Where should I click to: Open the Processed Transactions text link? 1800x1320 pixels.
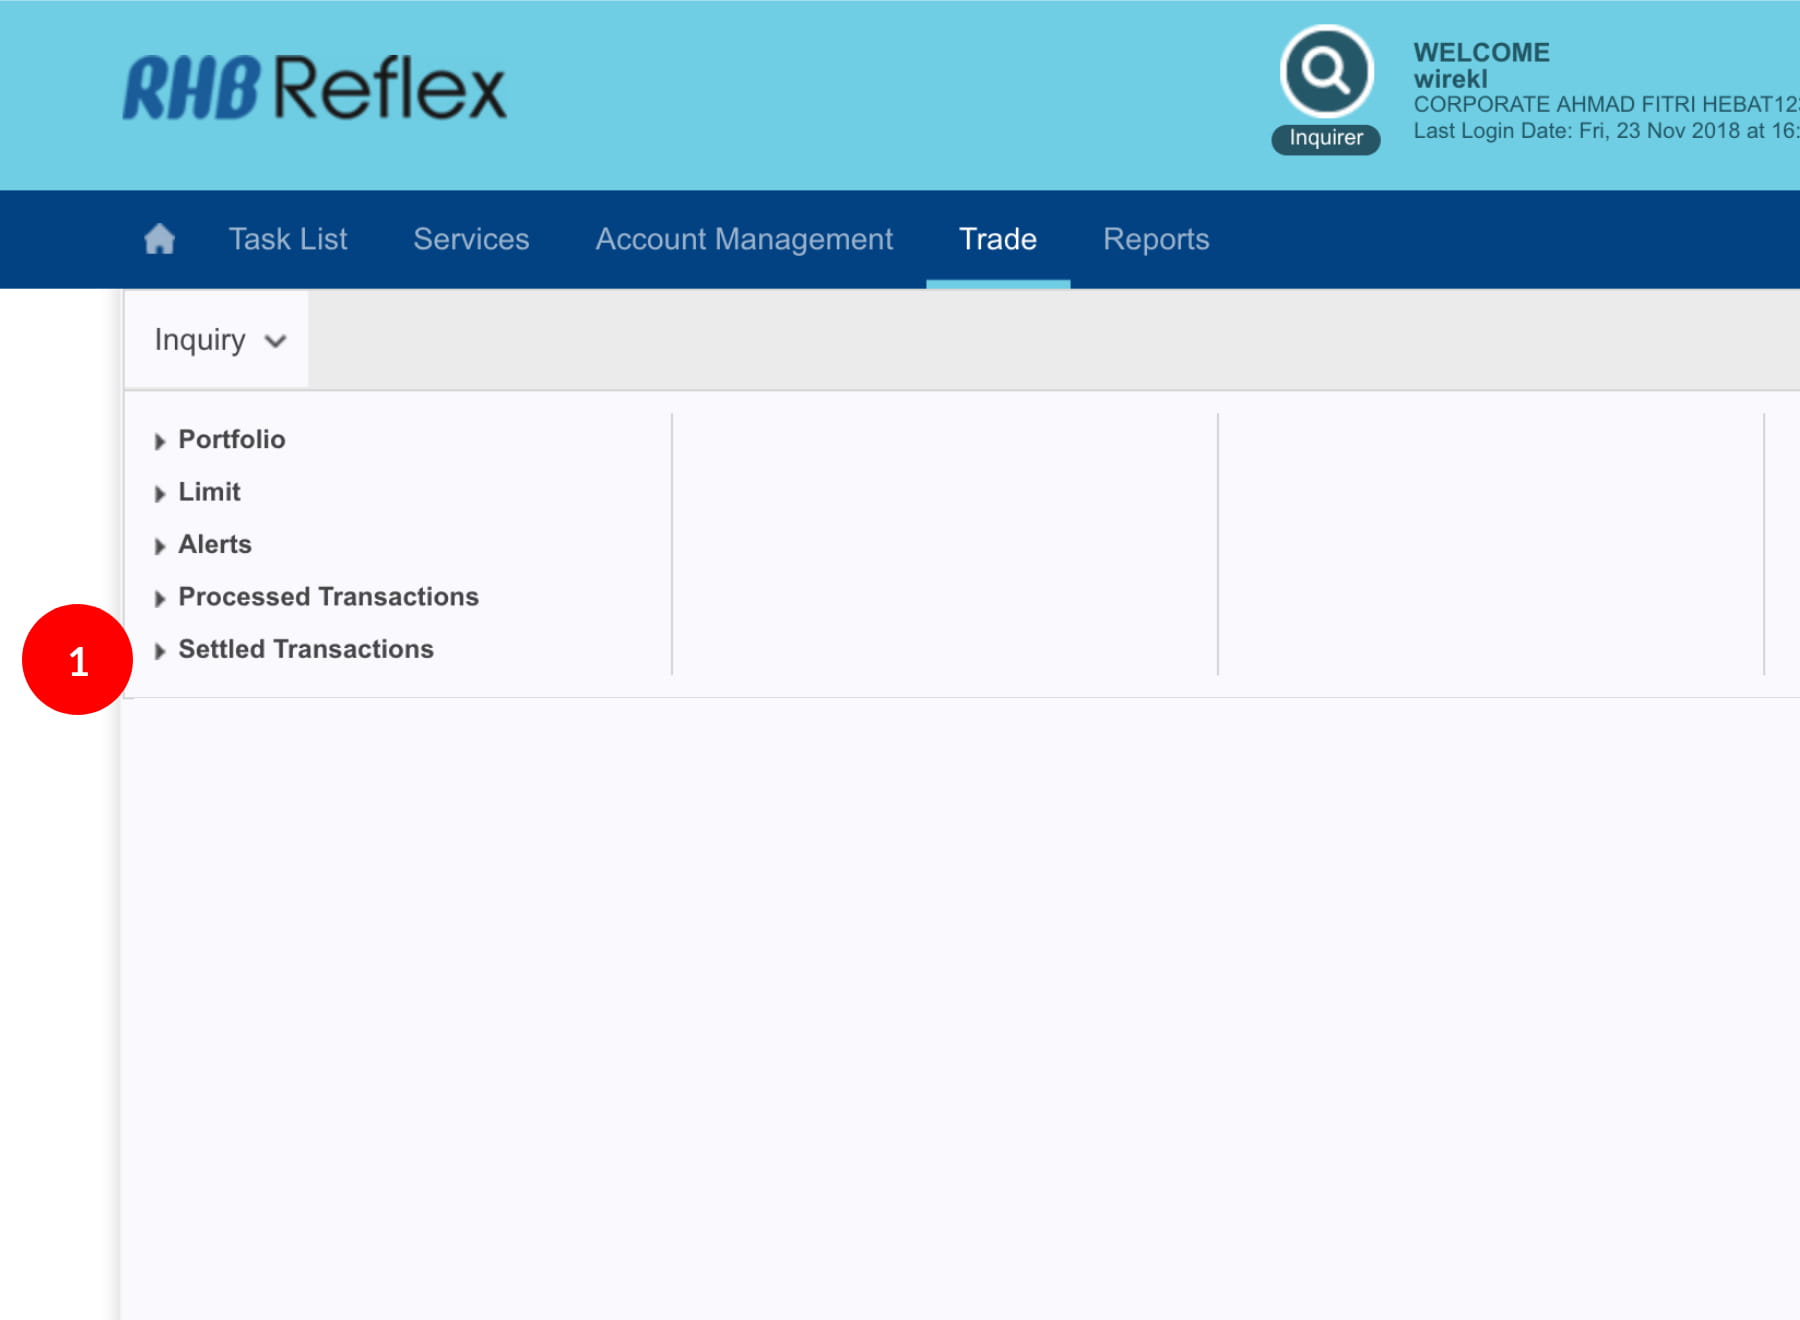point(328,596)
